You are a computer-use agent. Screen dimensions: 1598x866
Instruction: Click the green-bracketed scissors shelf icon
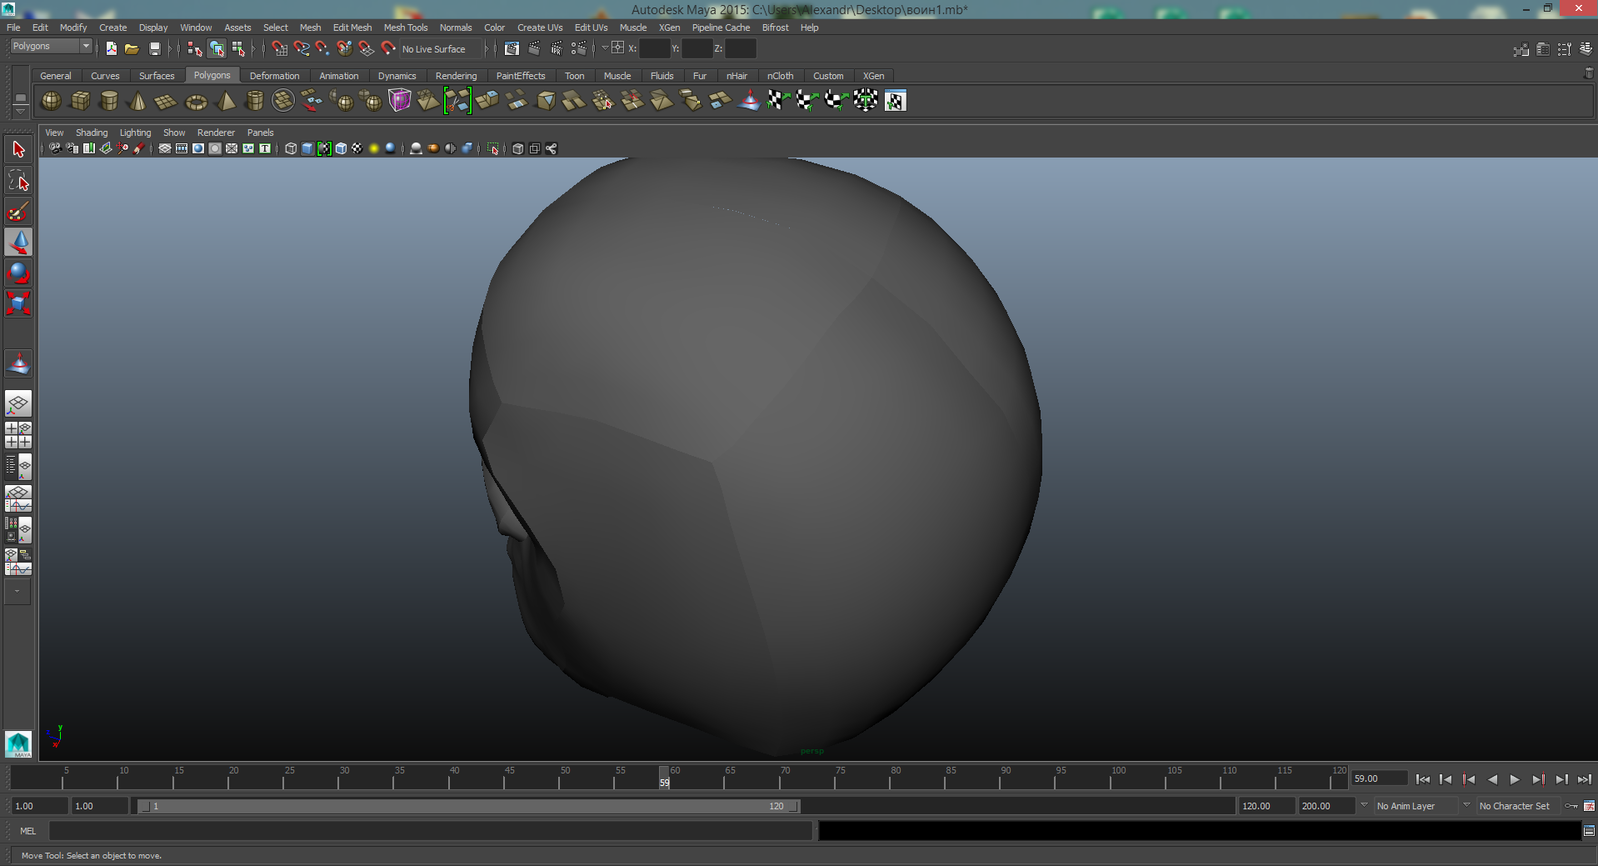point(457,100)
